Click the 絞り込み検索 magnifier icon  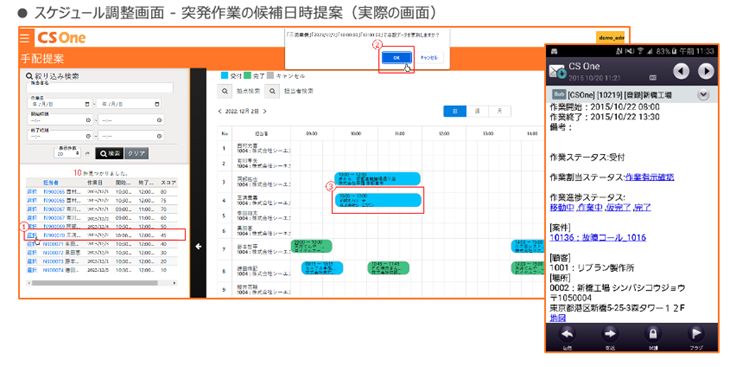(x=29, y=76)
